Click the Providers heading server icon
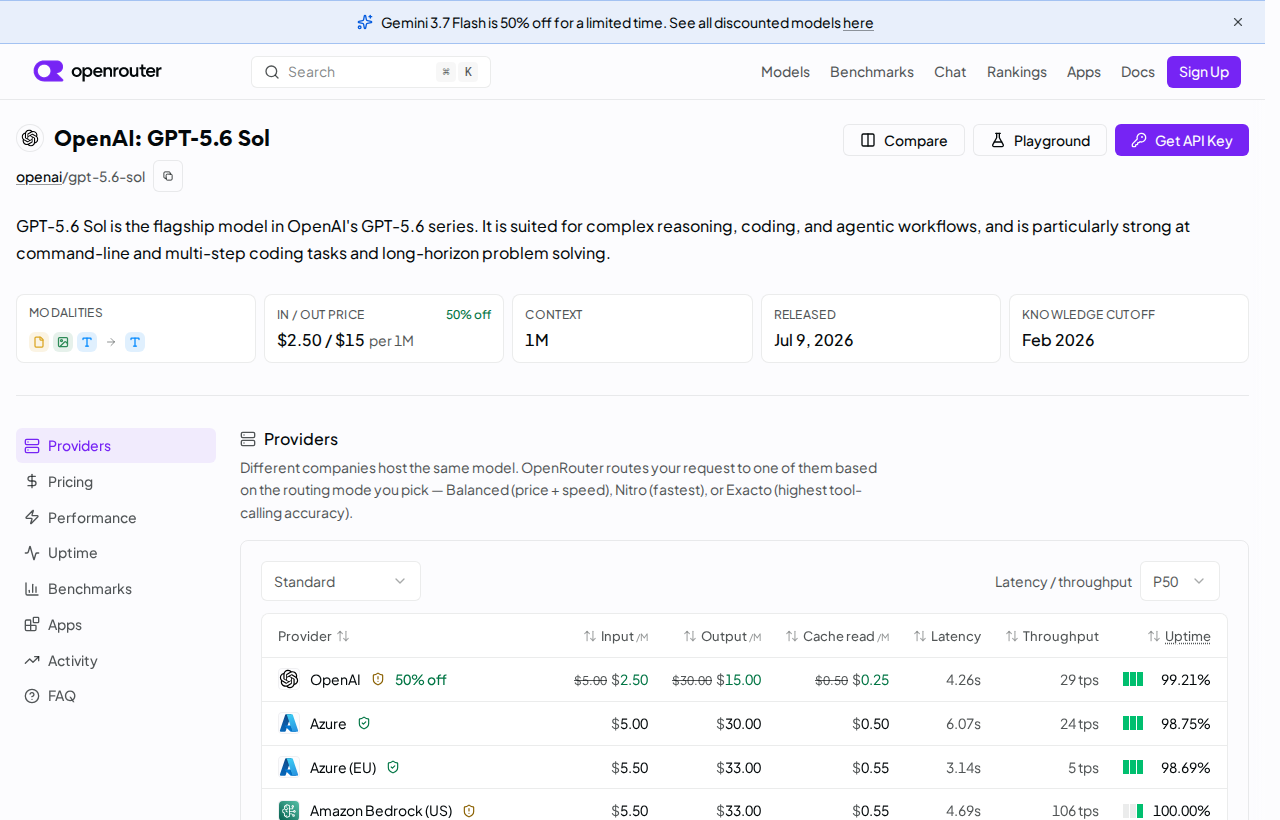Image resolution: width=1280 pixels, height=820 pixels. [248, 439]
